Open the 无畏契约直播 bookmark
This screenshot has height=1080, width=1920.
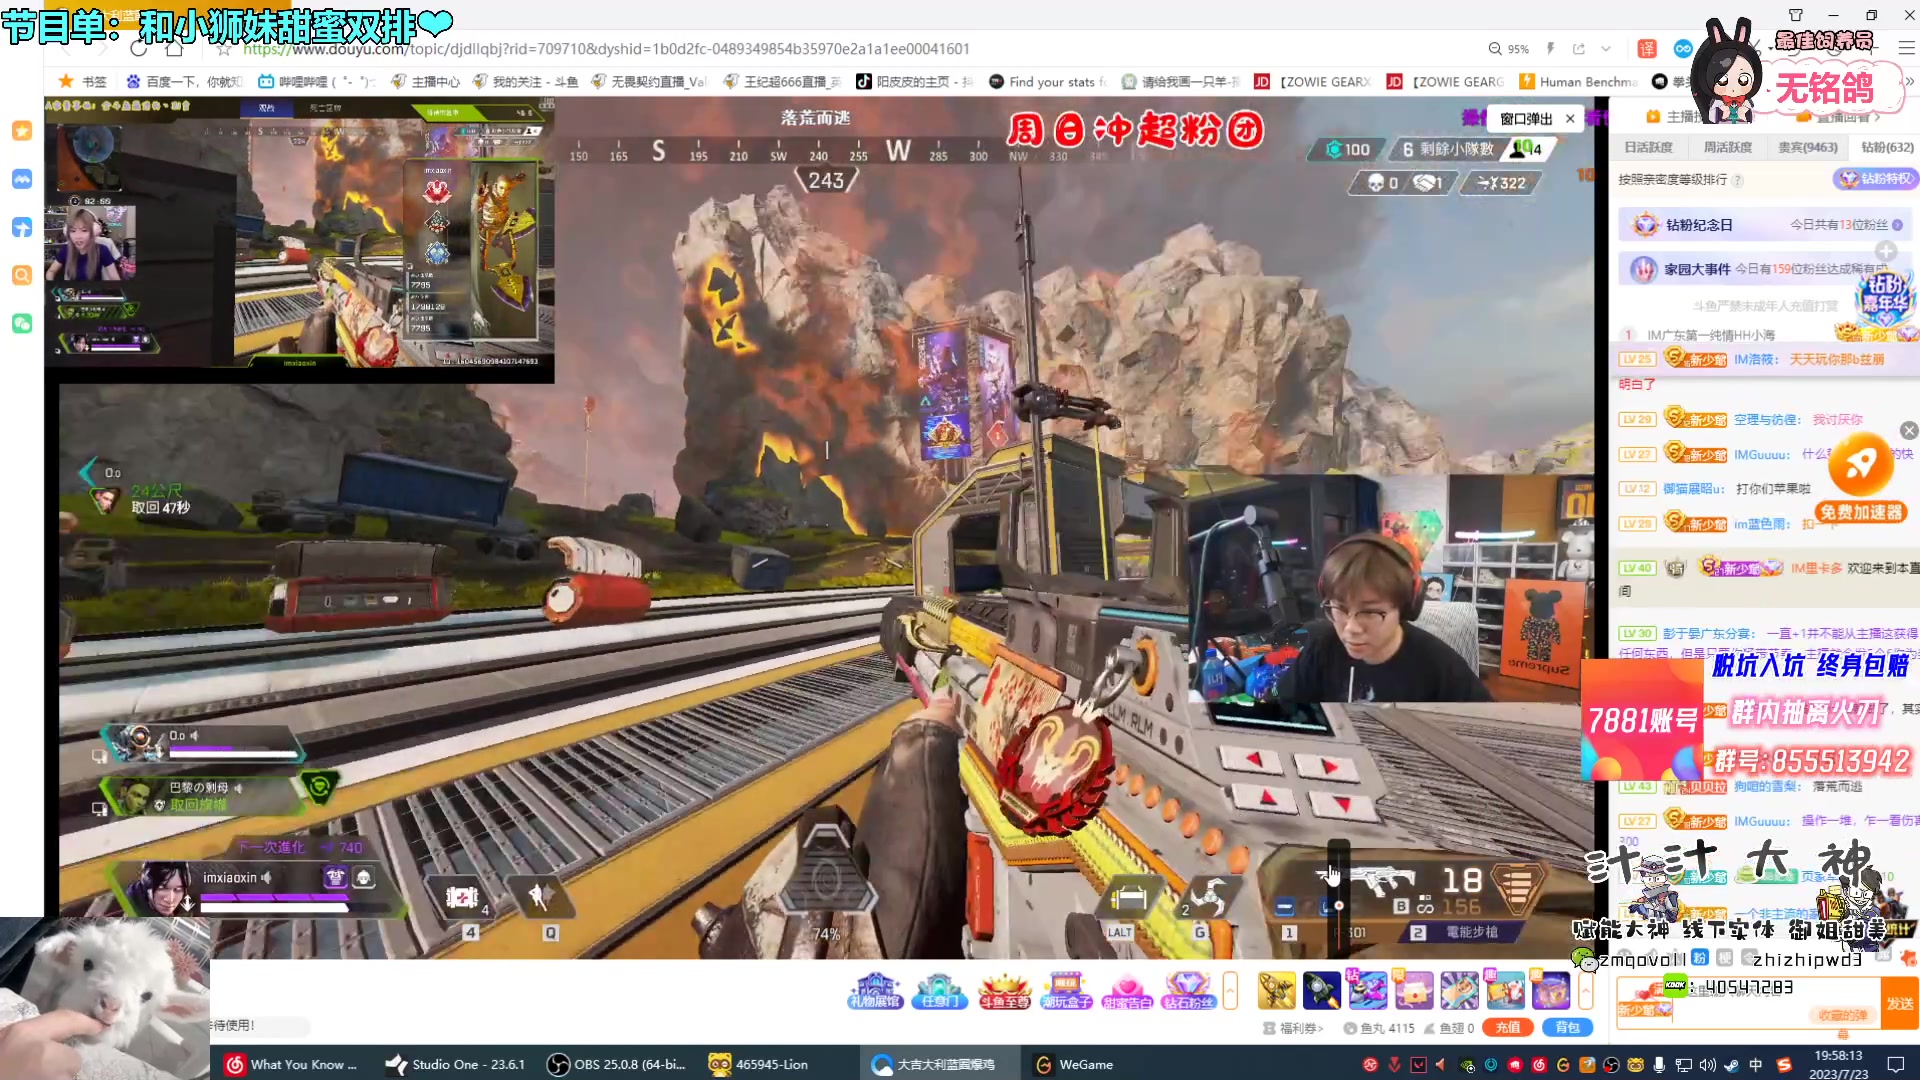pyautogui.click(x=648, y=82)
